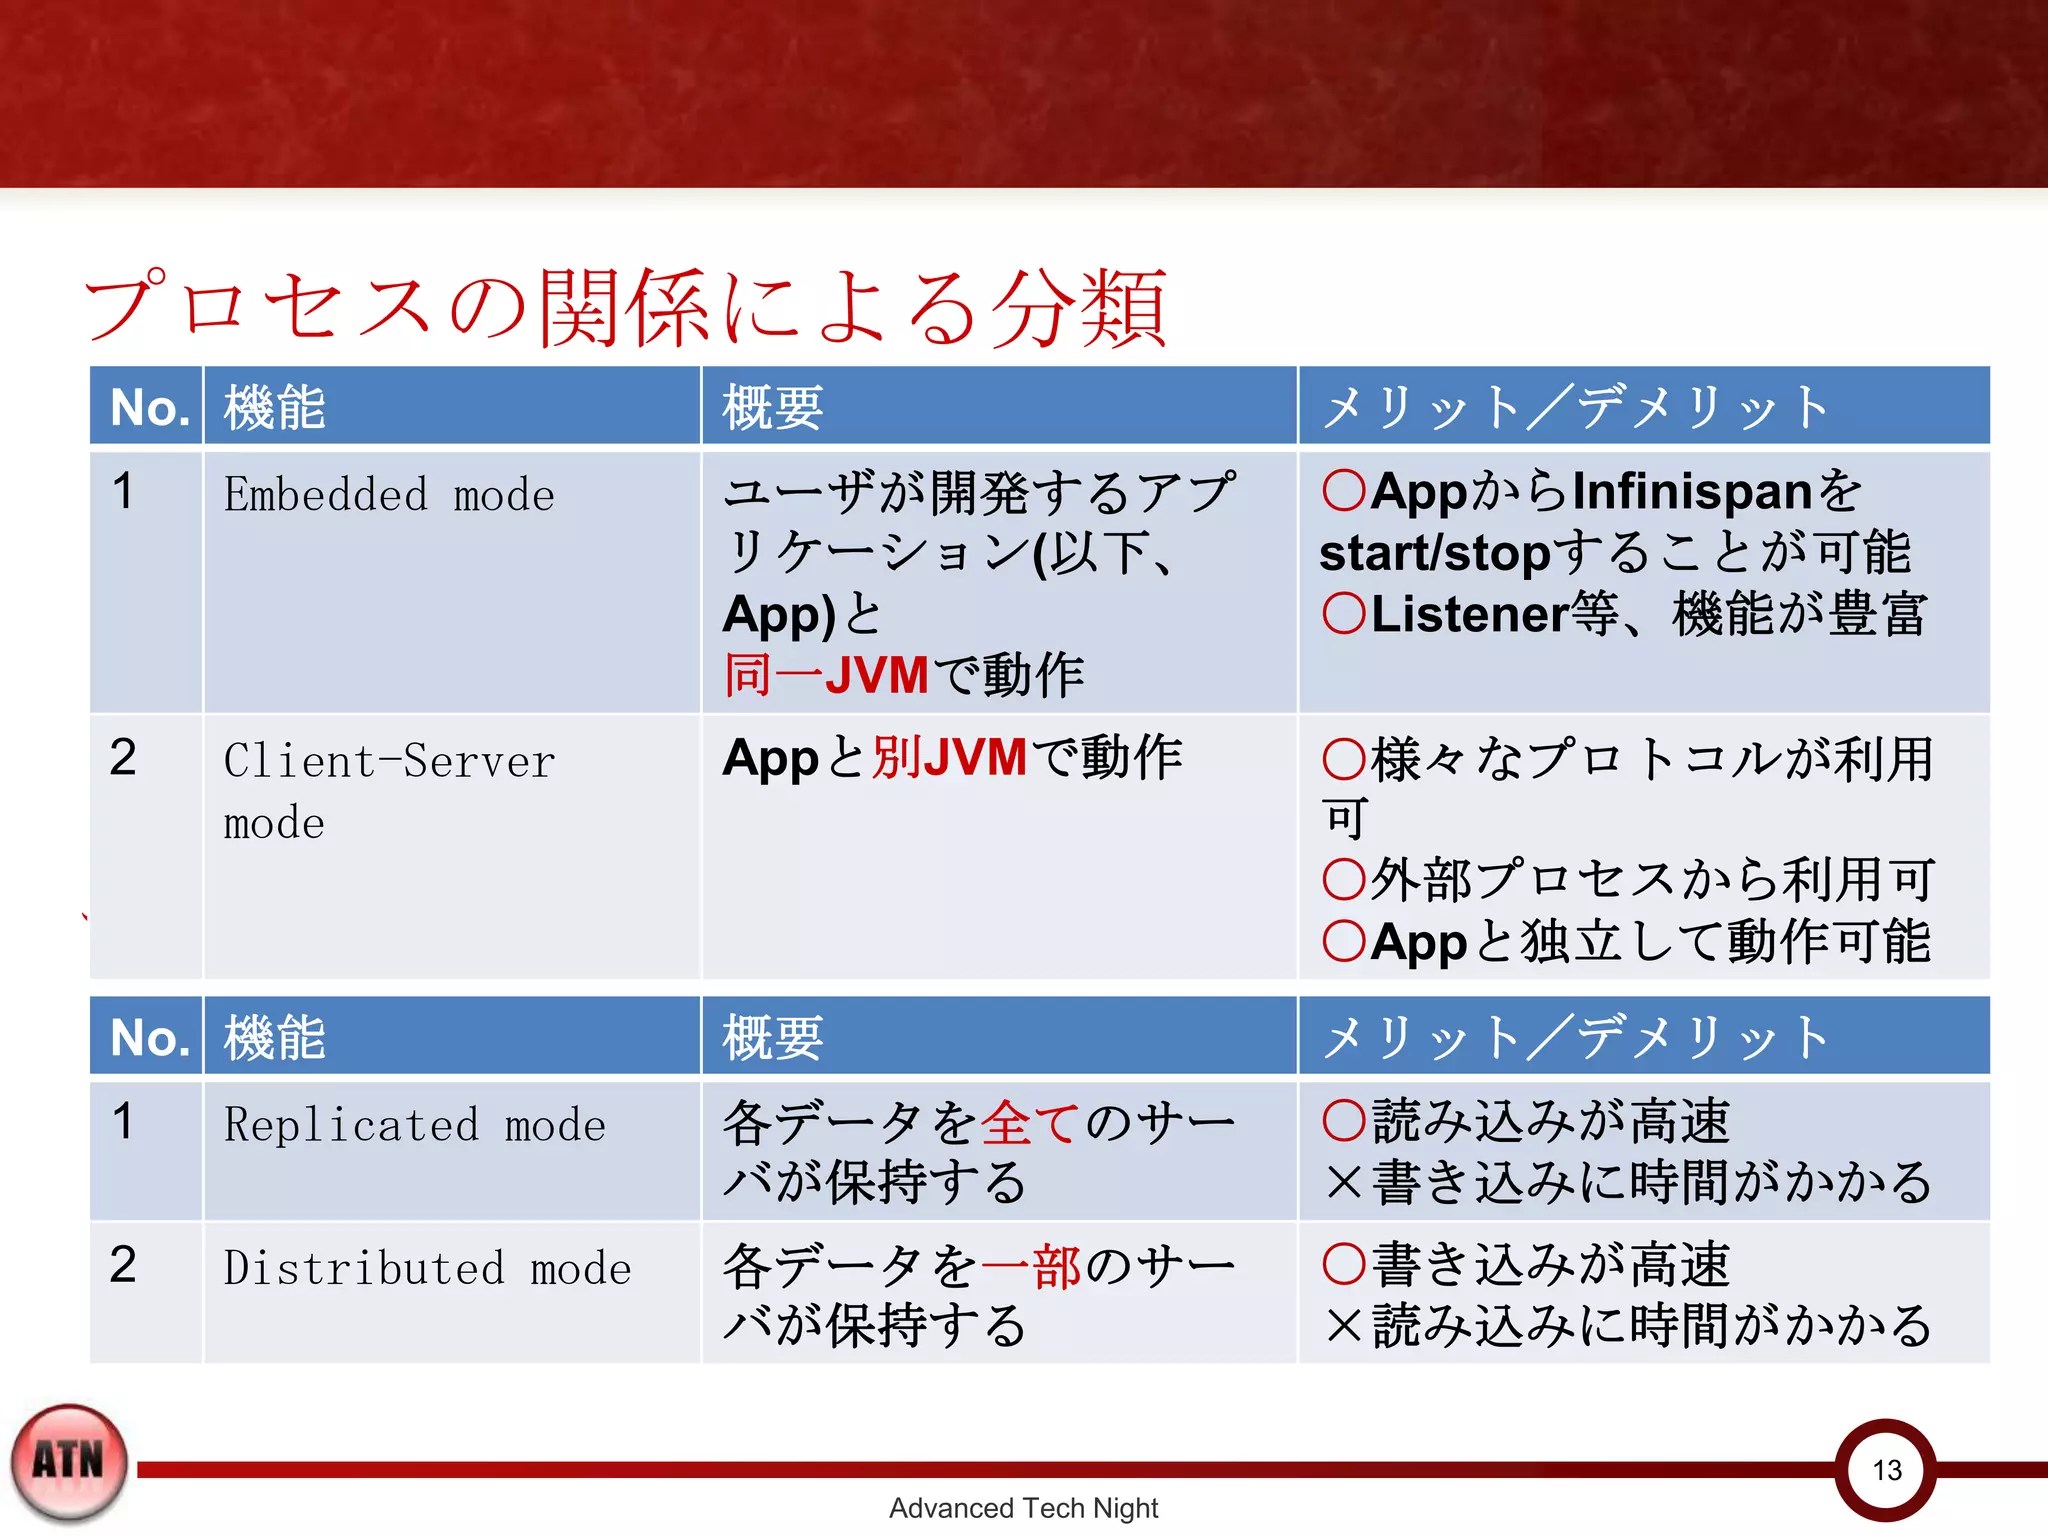Image resolution: width=2048 pixels, height=1536 pixels.
Task: Click the line 読み込みが高速
Action: (1526, 1121)
